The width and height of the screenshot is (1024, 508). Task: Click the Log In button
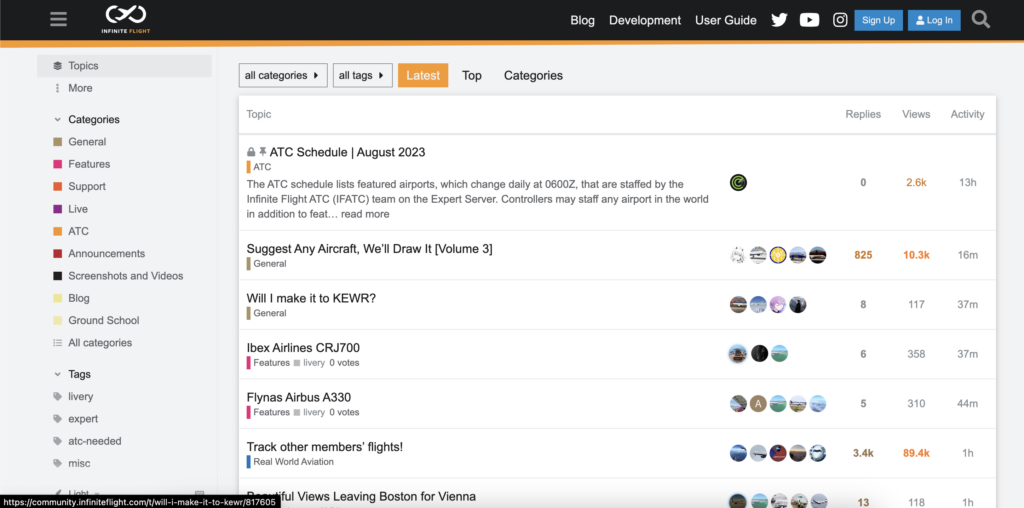[x=934, y=20]
